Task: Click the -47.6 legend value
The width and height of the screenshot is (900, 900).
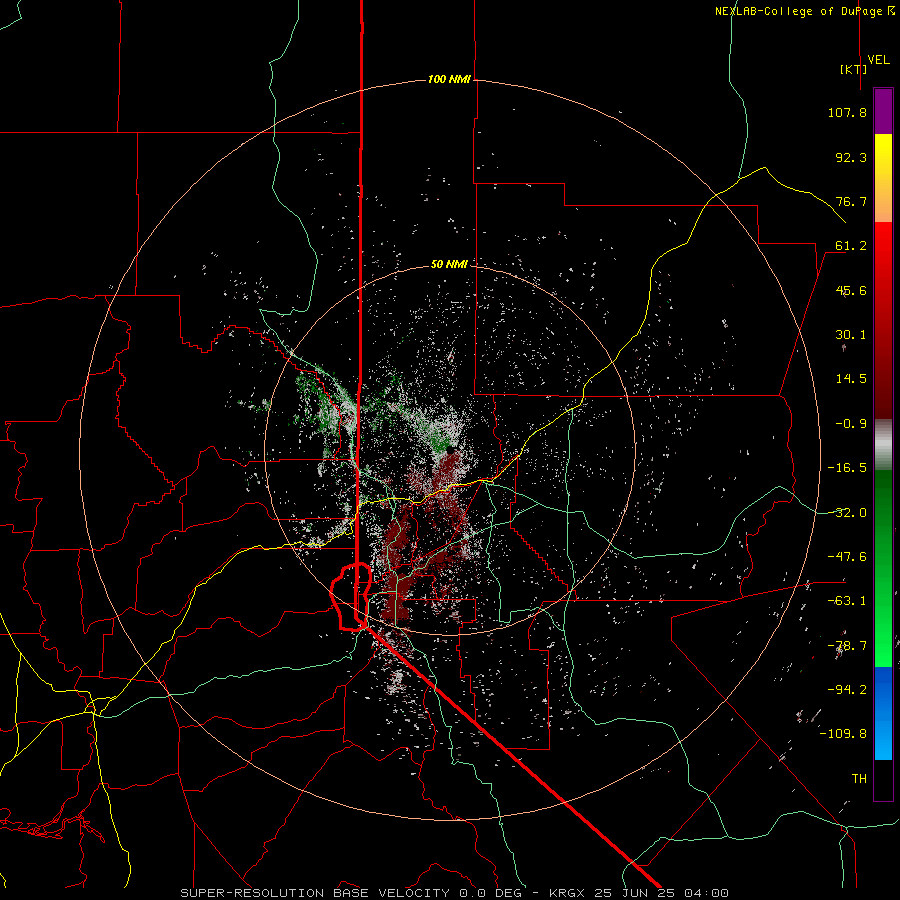Action: point(847,557)
